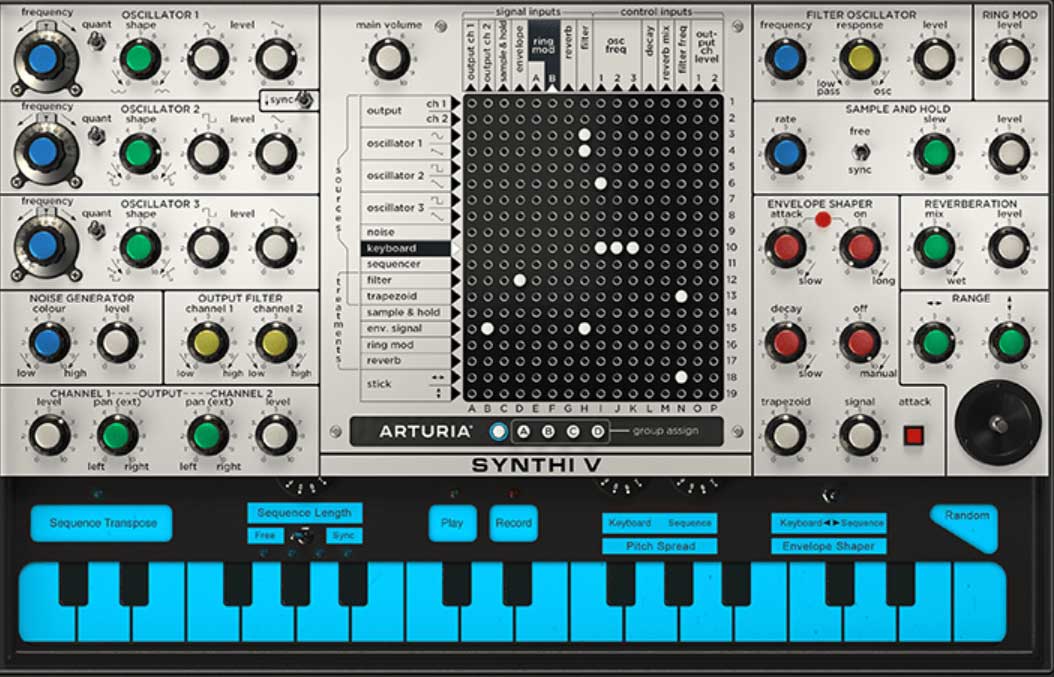Click the Arturia logo
This screenshot has height=677, width=1054.
click(x=425, y=432)
